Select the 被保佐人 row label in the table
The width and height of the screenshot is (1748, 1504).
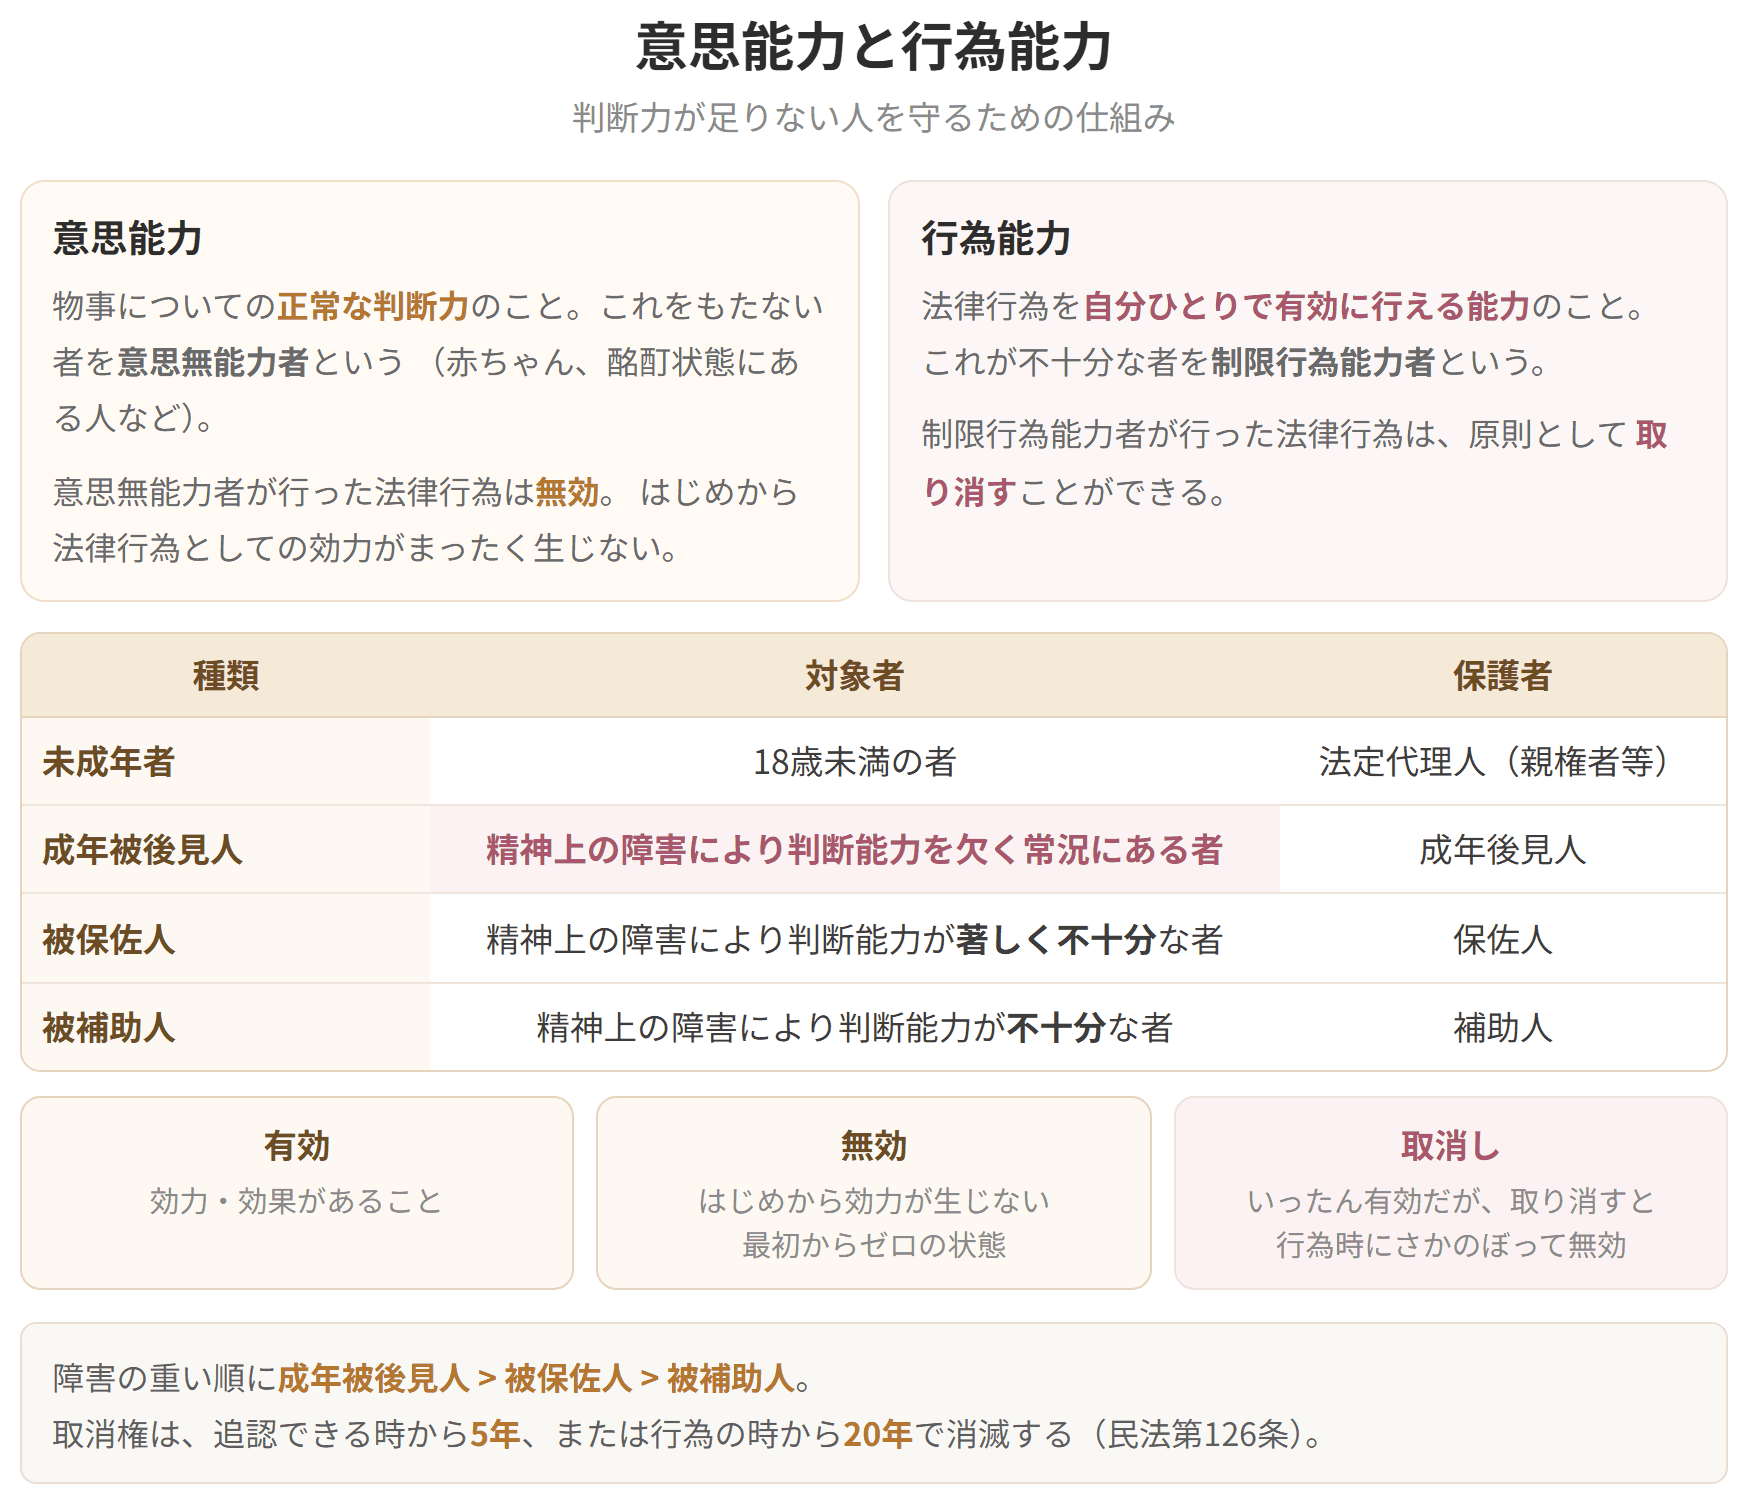point(109,940)
